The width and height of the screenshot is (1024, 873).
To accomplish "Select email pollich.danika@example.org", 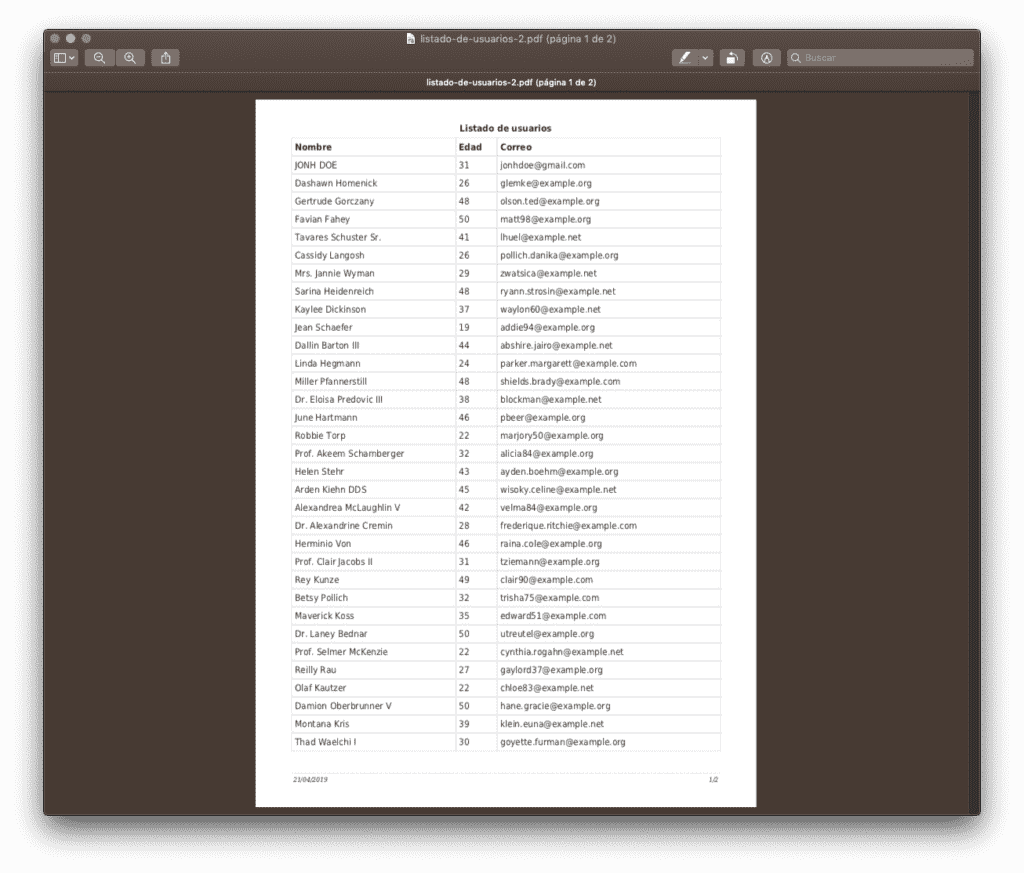I will coord(559,255).
